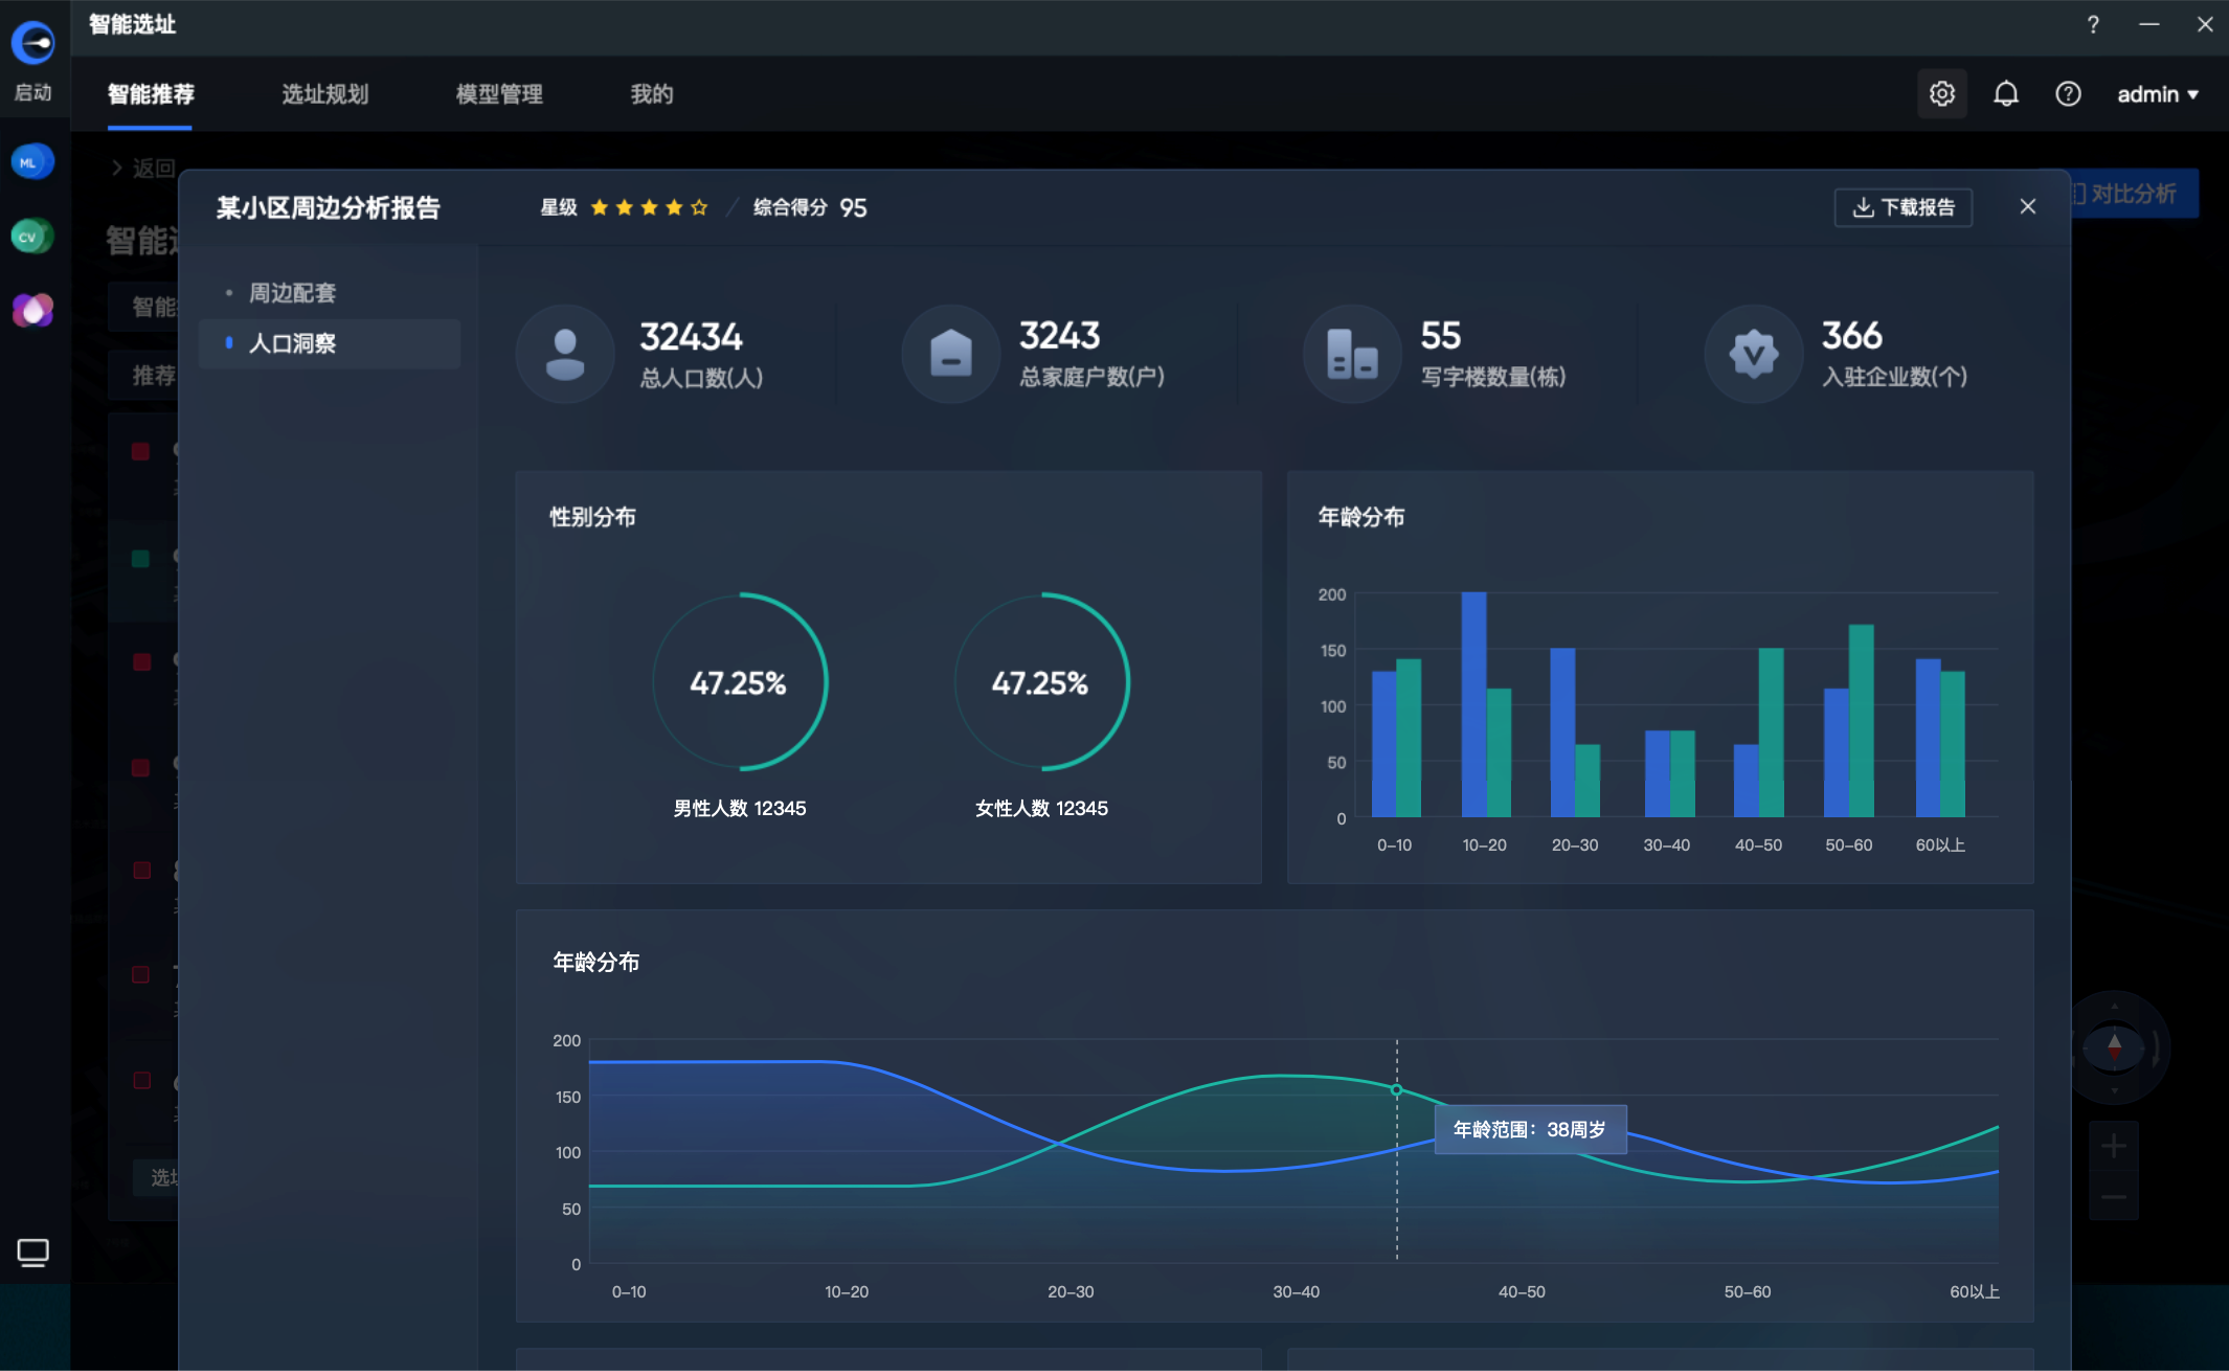Click the compass navigation control on the map
2229x1371 pixels.
click(x=2114, y=1048)
